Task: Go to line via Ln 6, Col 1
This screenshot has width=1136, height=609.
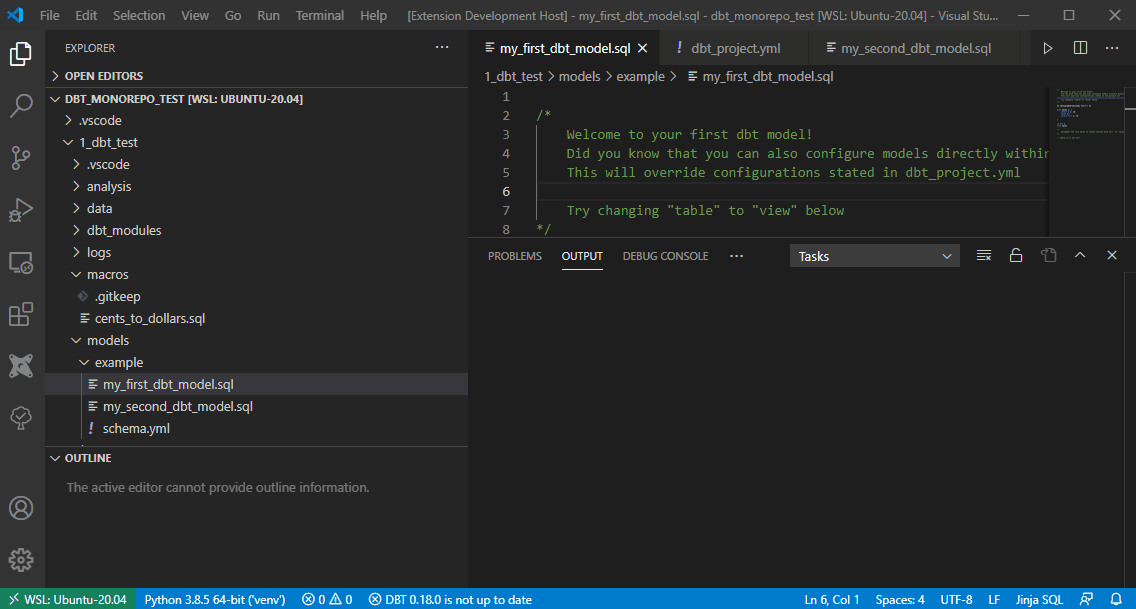Action: 832,600
